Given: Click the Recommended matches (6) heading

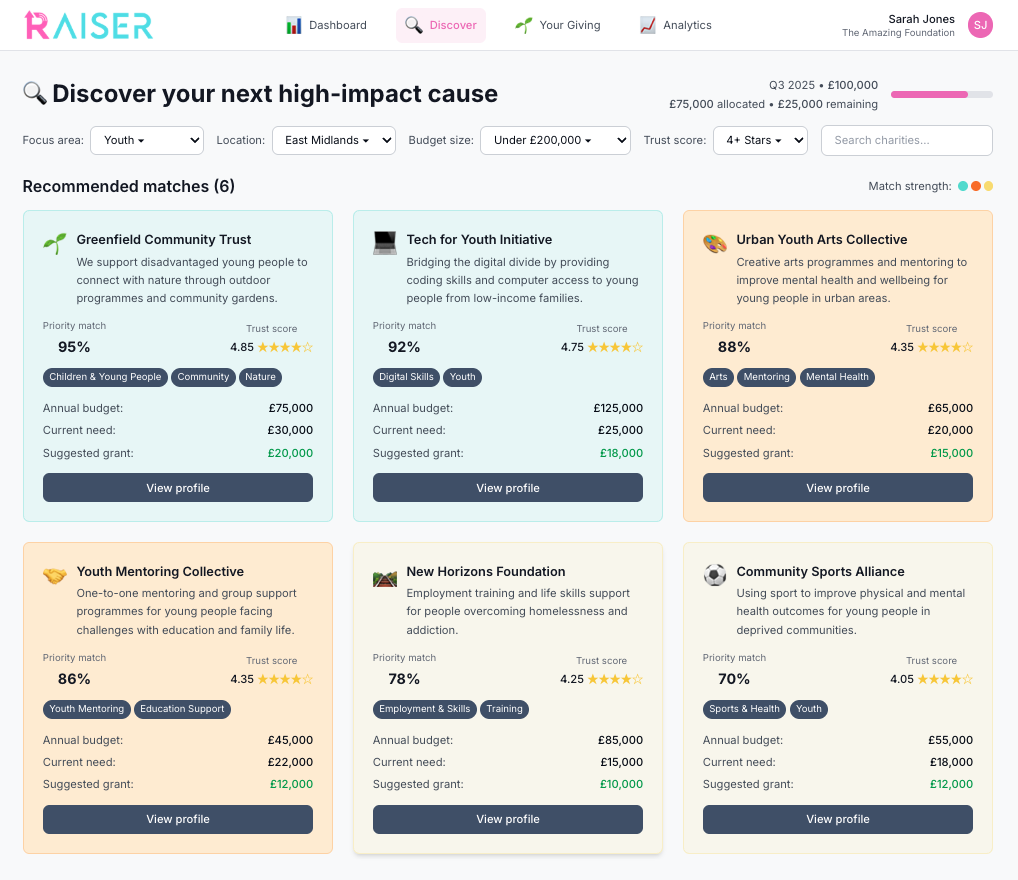Looking at the screenshot, I should click(129, 186).
